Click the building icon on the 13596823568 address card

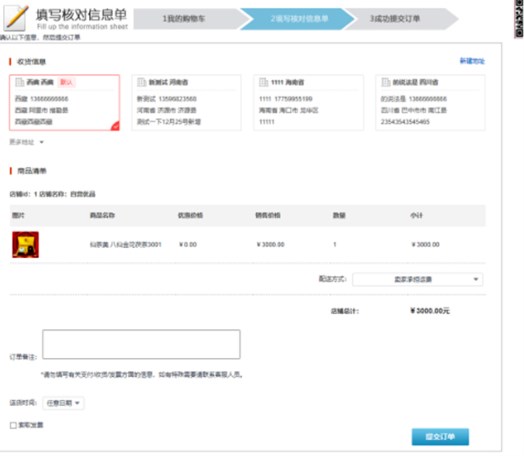coord(142,82)
